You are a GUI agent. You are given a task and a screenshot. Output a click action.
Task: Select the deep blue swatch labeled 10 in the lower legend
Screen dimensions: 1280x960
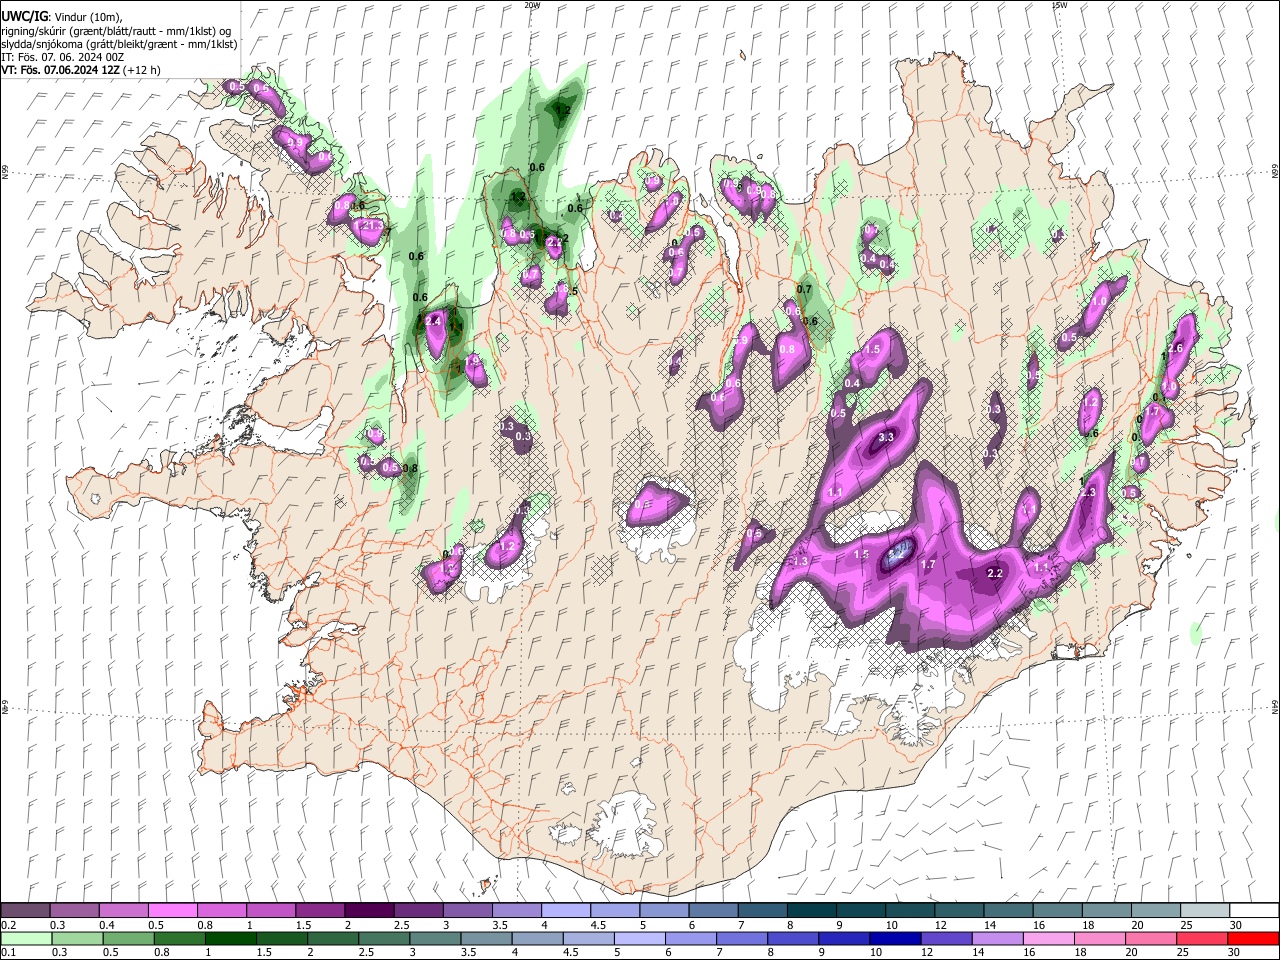click(x=895, y=938)
